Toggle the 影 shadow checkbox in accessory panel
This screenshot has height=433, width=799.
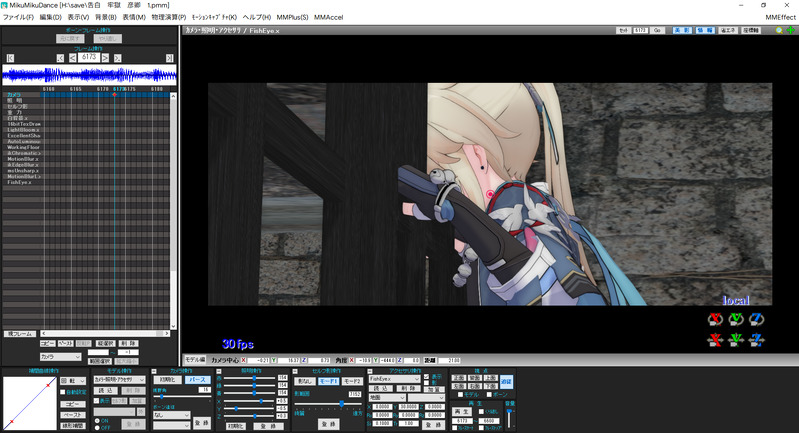point(427,383)
